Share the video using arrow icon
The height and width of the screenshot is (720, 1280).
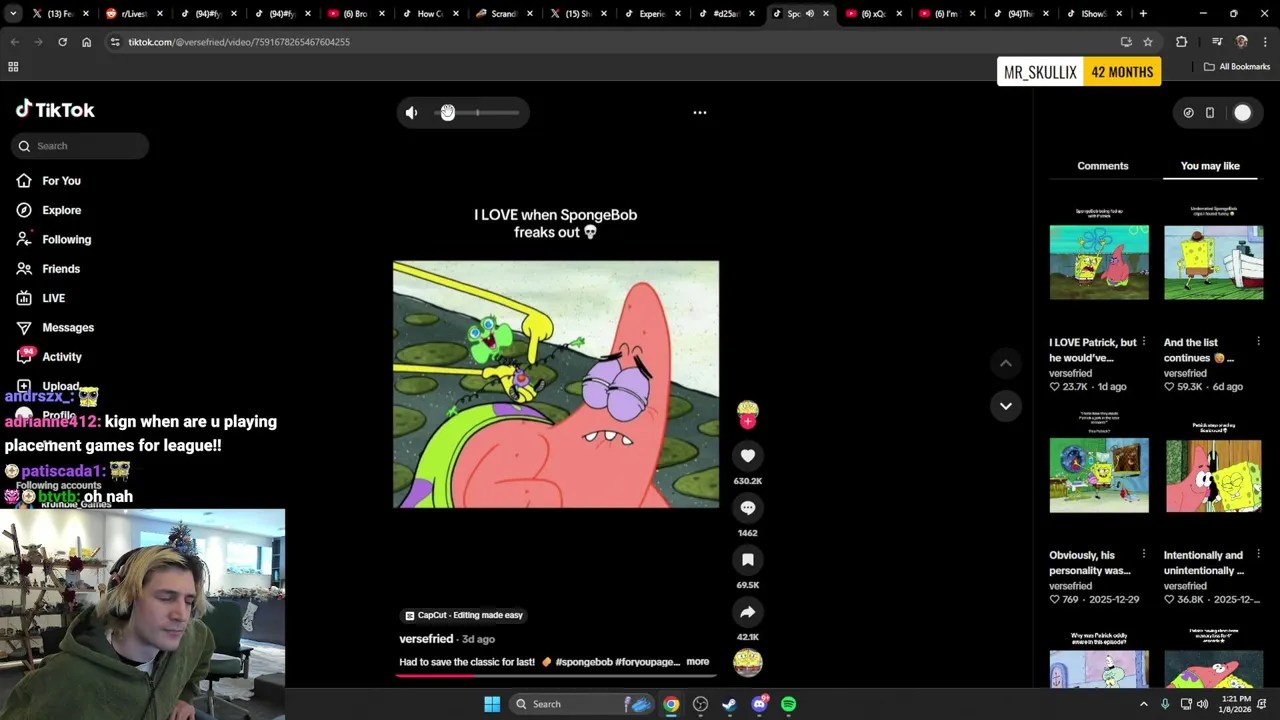[x=748, y=612]
